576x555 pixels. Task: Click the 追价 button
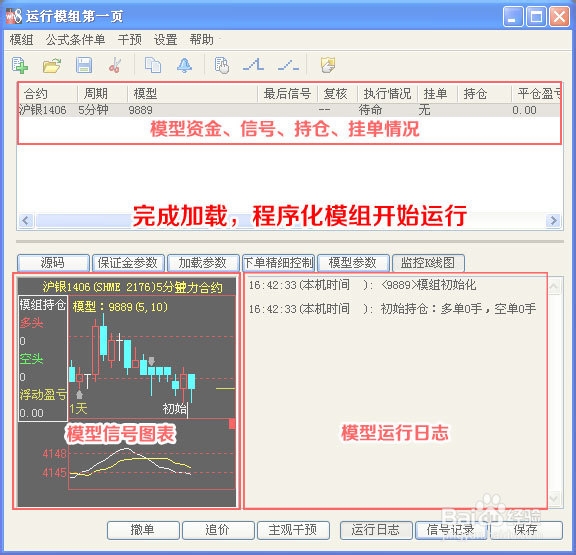218,530
